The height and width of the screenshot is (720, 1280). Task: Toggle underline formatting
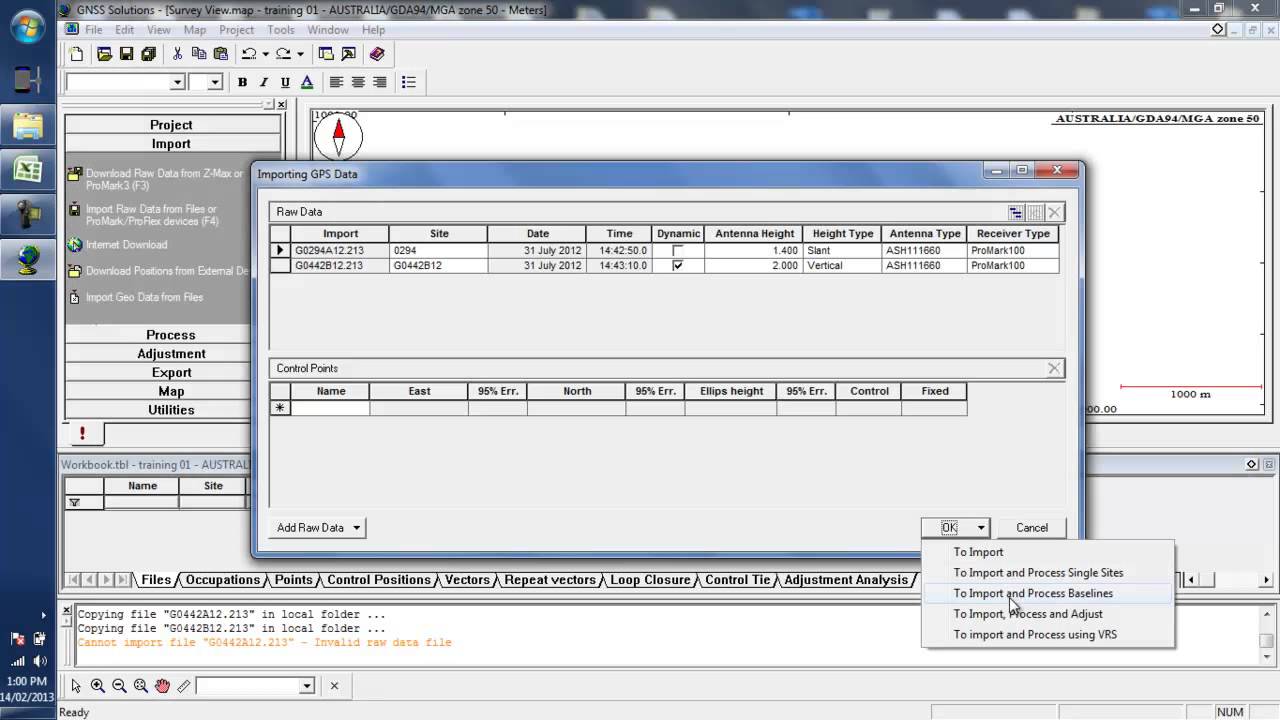point(285,82)
